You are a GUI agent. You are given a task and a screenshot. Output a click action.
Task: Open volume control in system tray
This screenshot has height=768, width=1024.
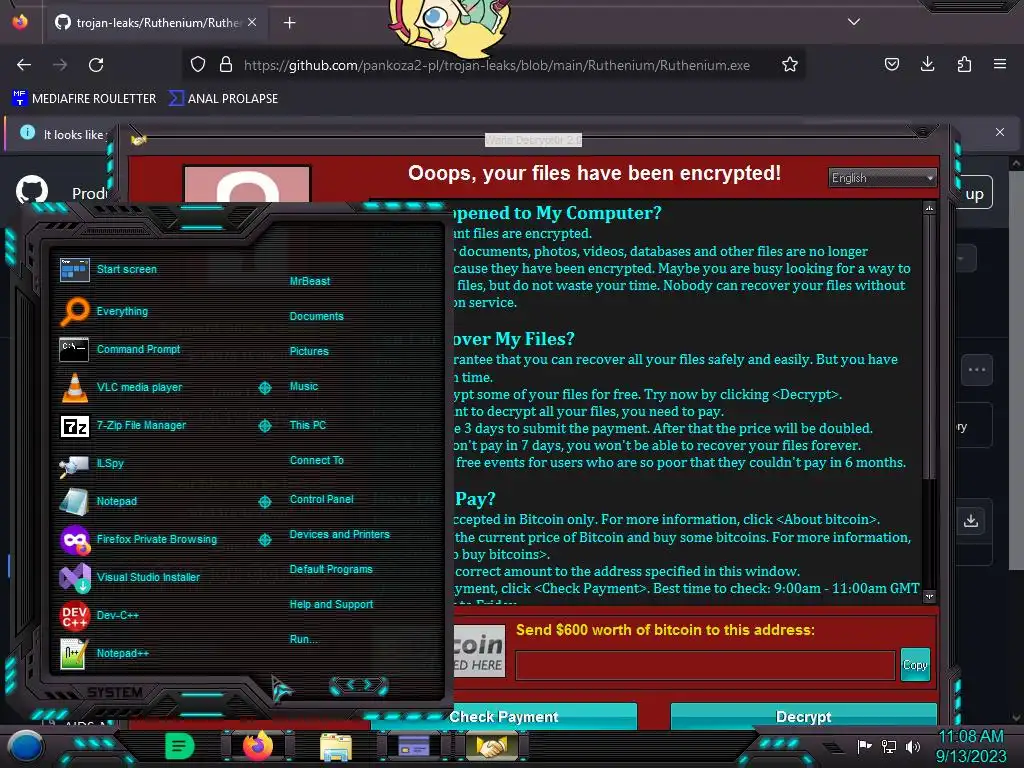pyautogui.click(x=913, y=746)
